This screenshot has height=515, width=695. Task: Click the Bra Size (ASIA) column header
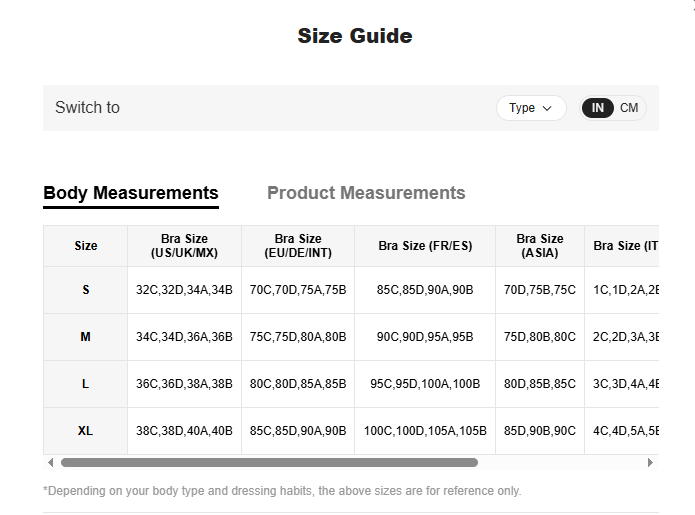coord(540,246)
